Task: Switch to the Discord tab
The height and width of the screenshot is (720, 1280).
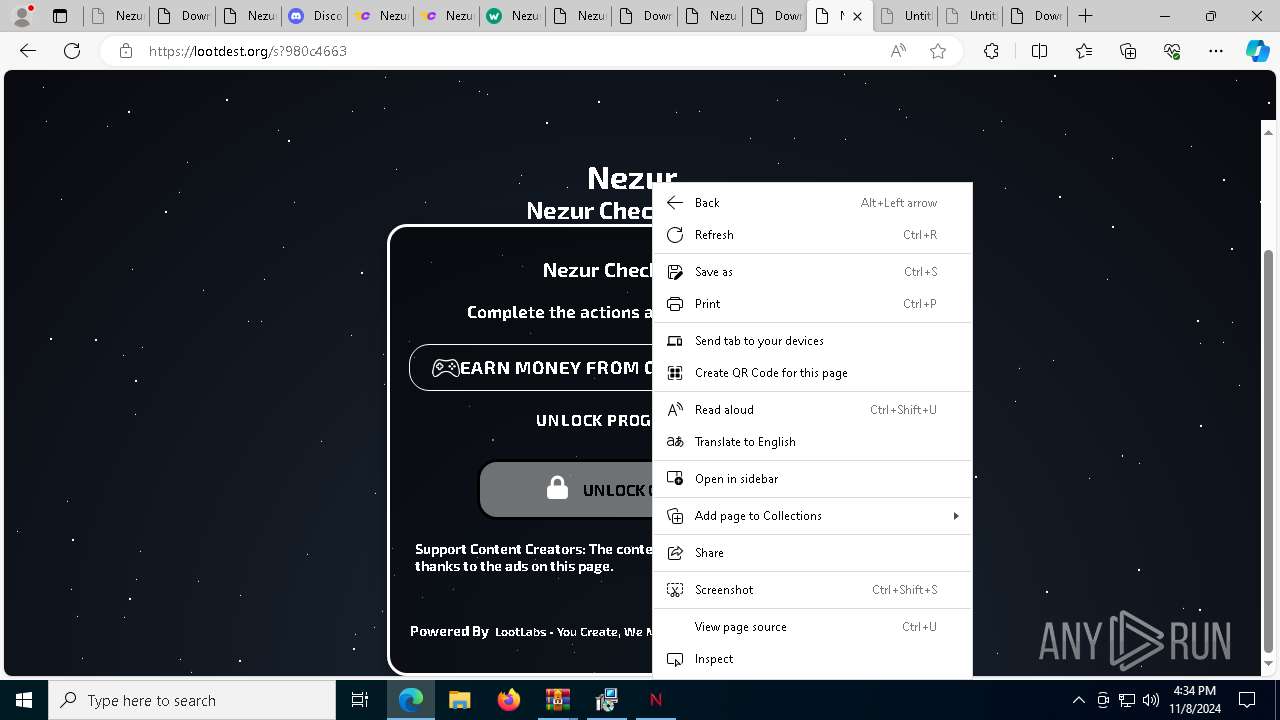Action: 314,16
